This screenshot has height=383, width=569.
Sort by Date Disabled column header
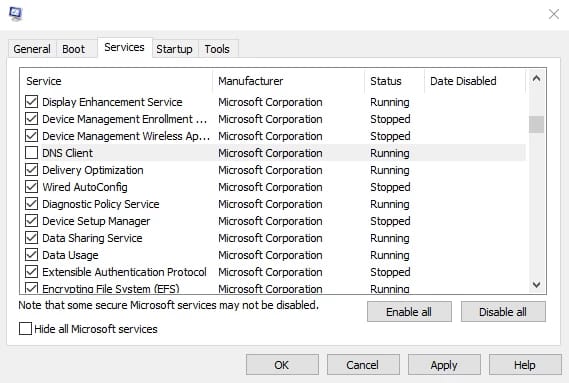click(x=475, y=81)
